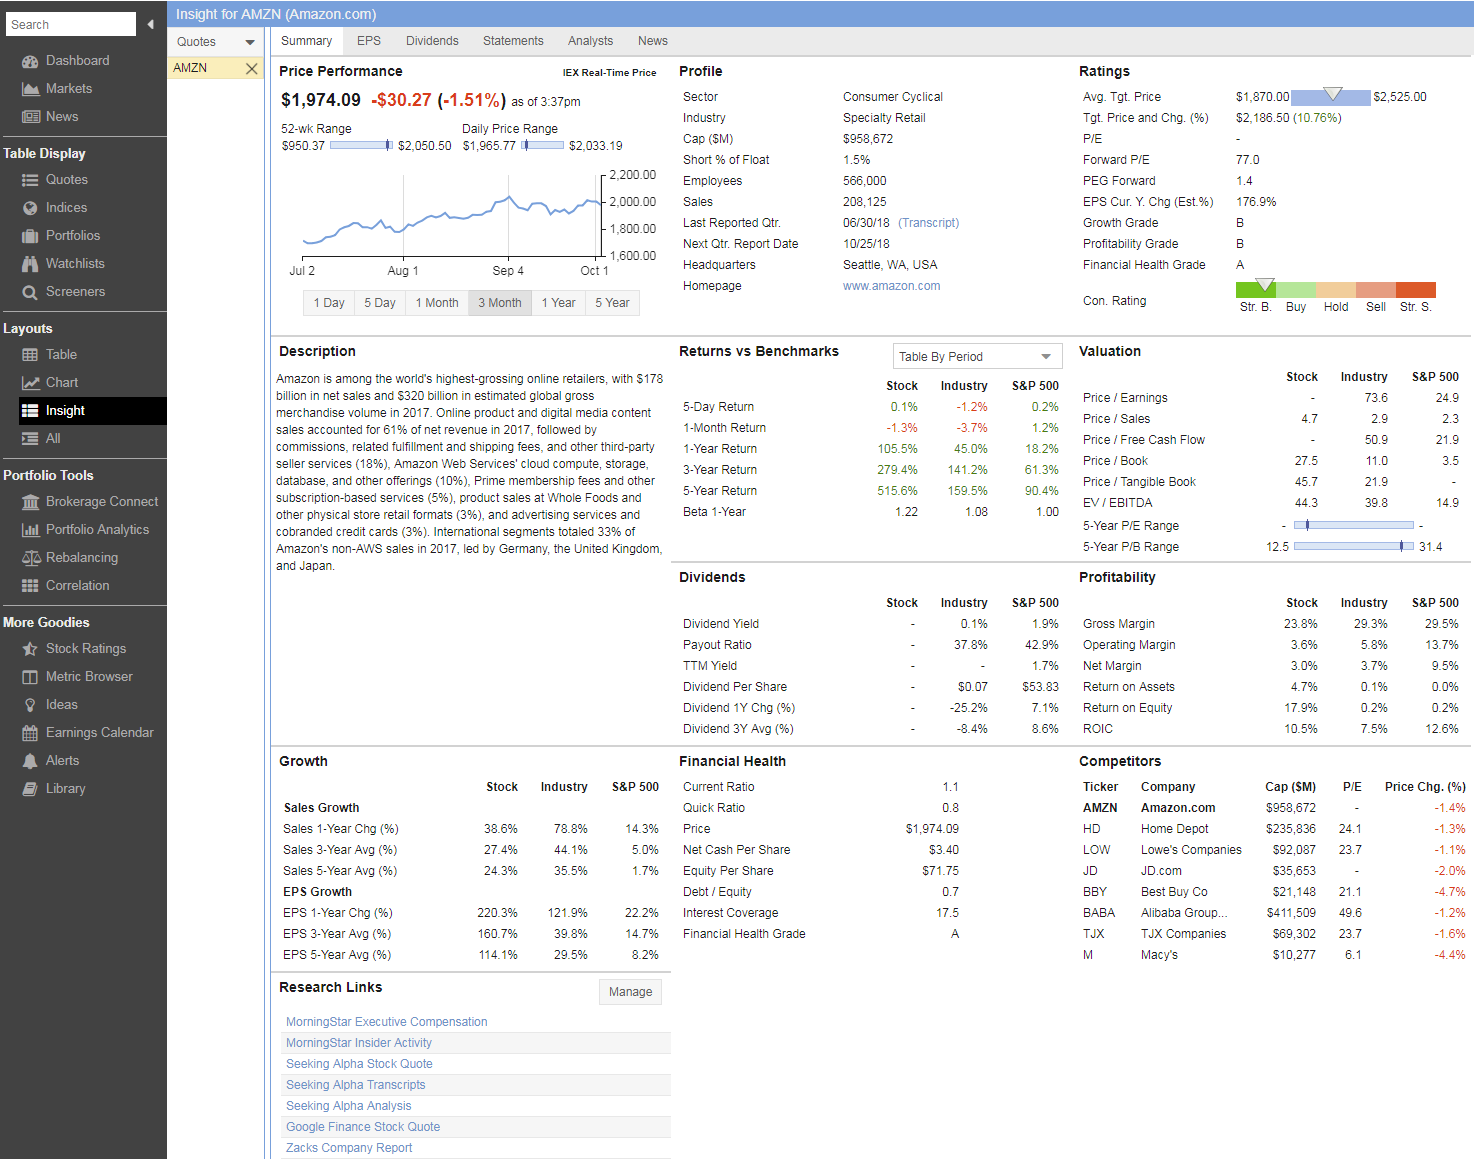Switch to the Dividends tab

point(432,41)
